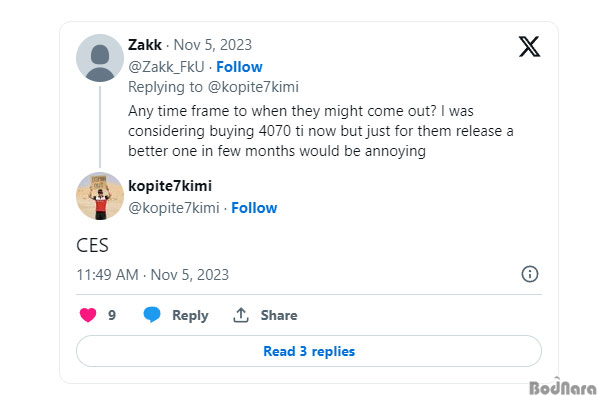Click the like count 9
The width and height of the screenshot is (600, 398).
[112, 315]
